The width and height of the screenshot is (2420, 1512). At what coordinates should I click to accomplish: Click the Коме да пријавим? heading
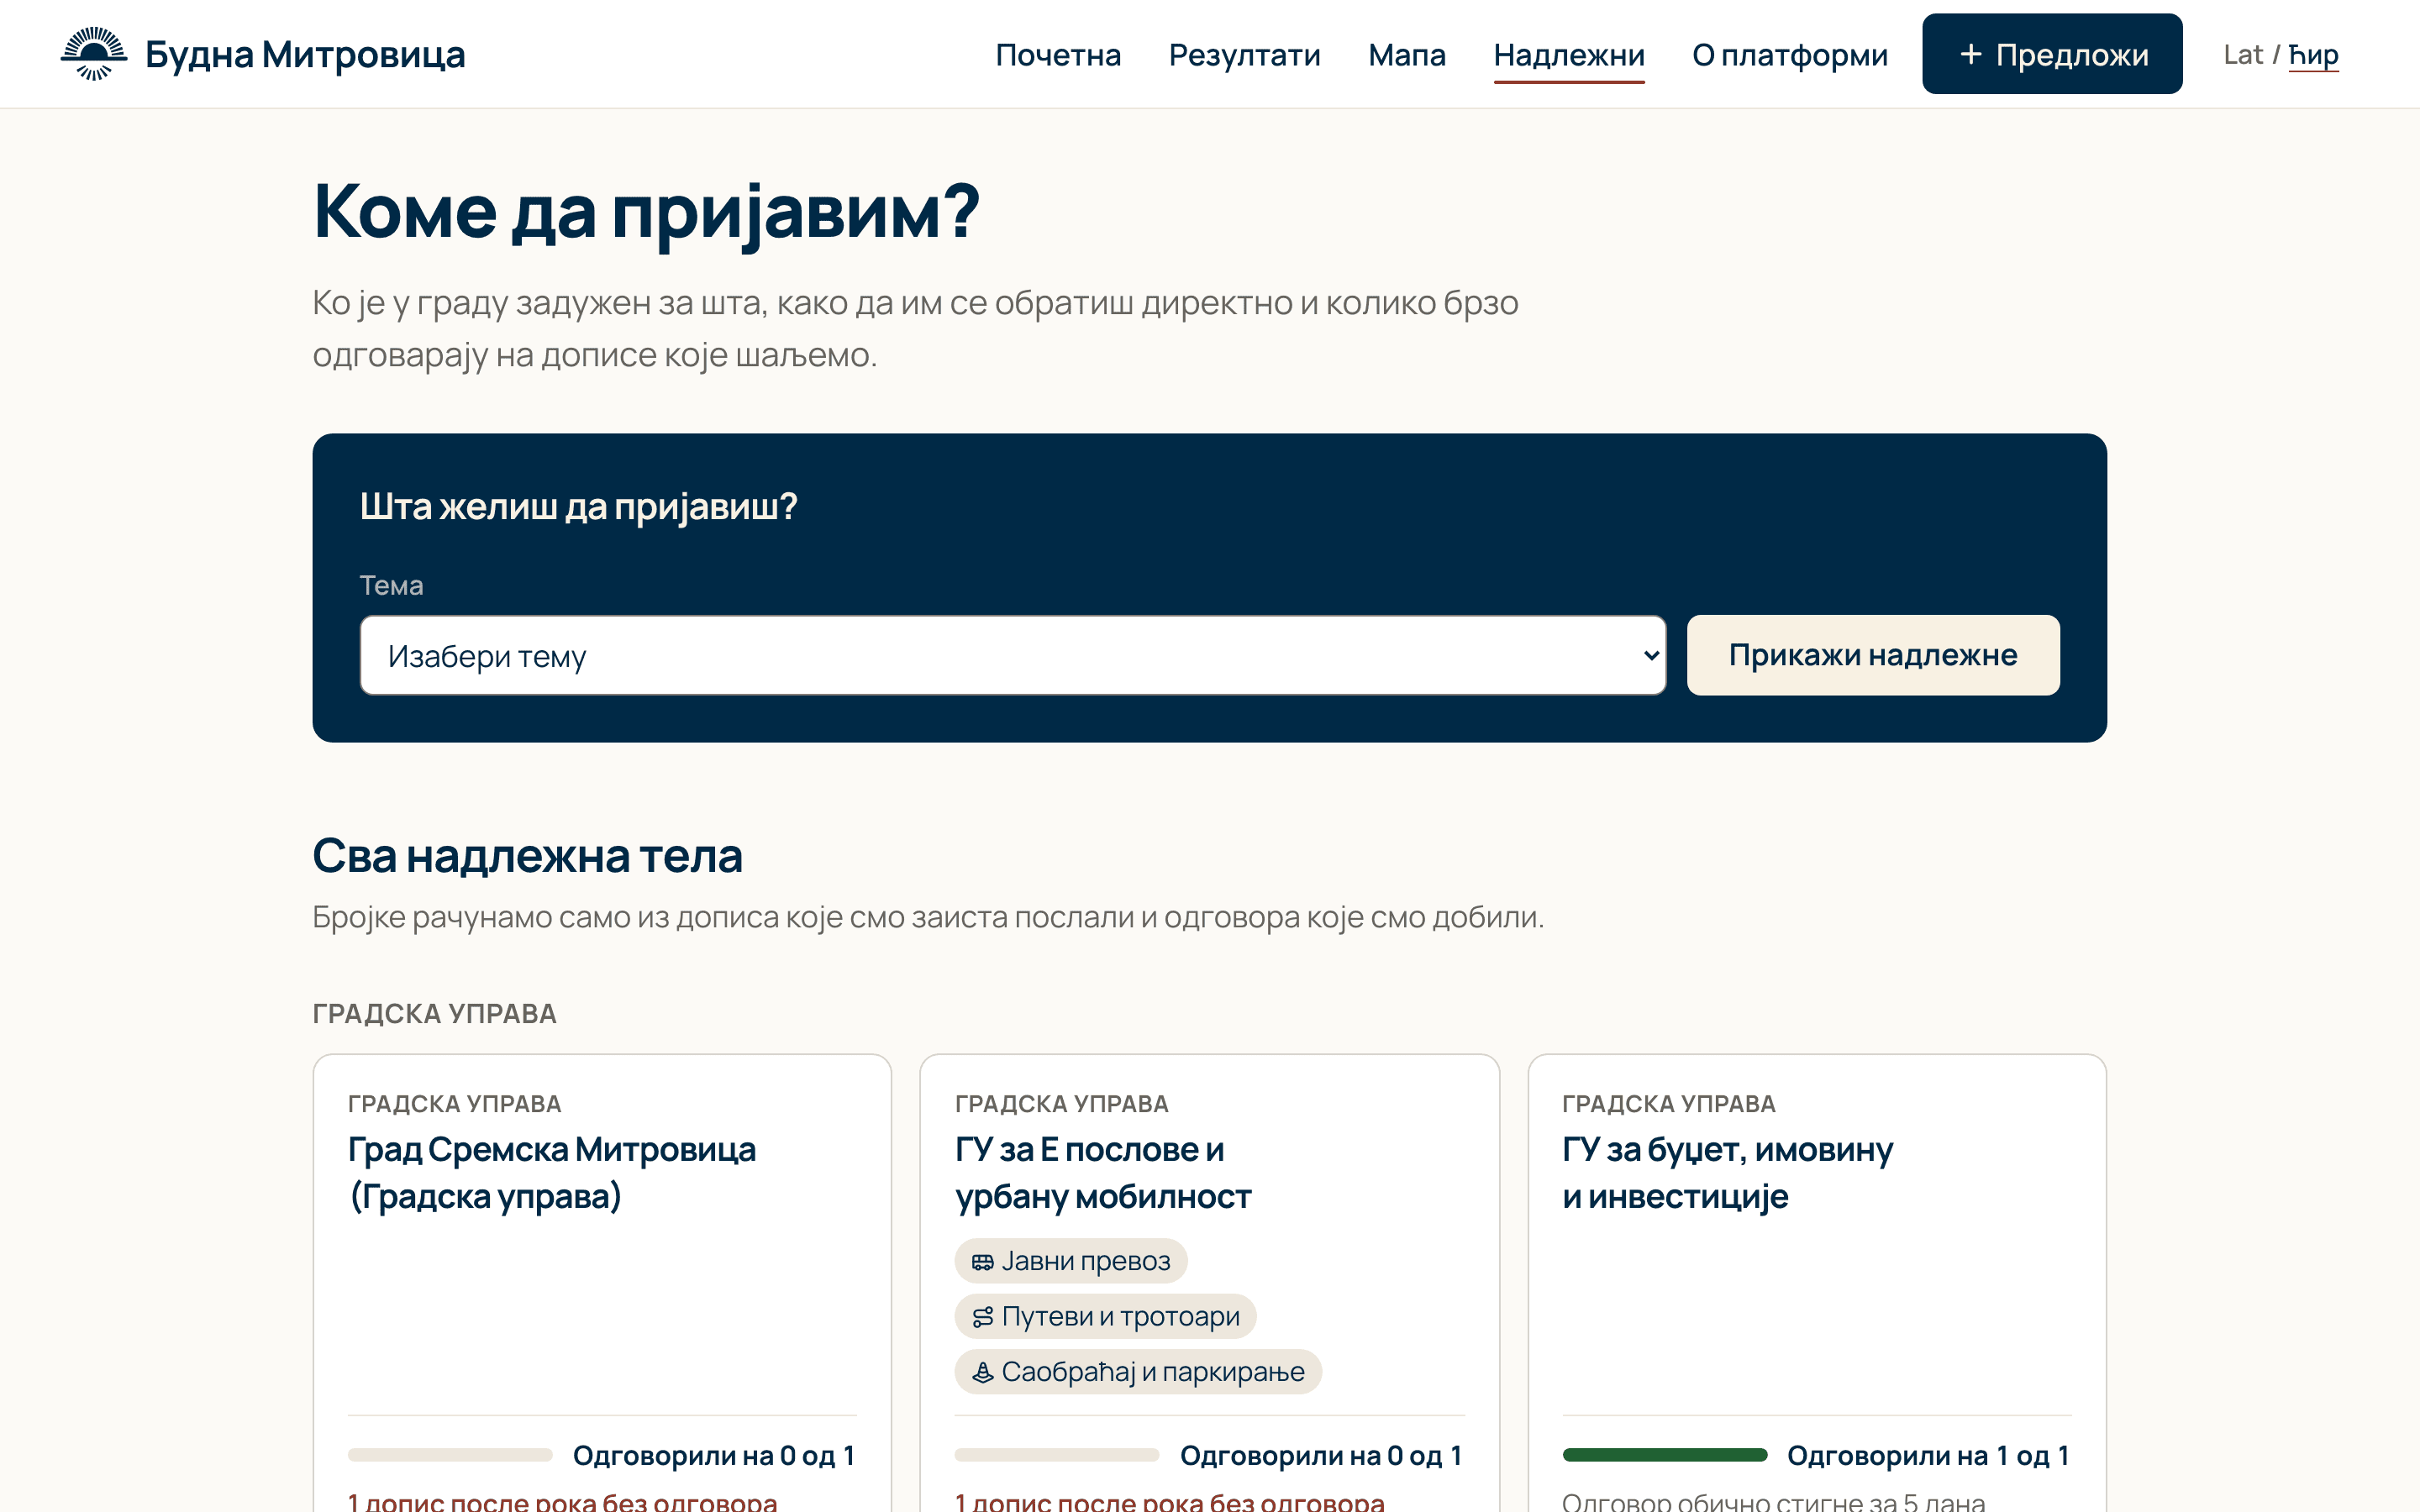646,212
